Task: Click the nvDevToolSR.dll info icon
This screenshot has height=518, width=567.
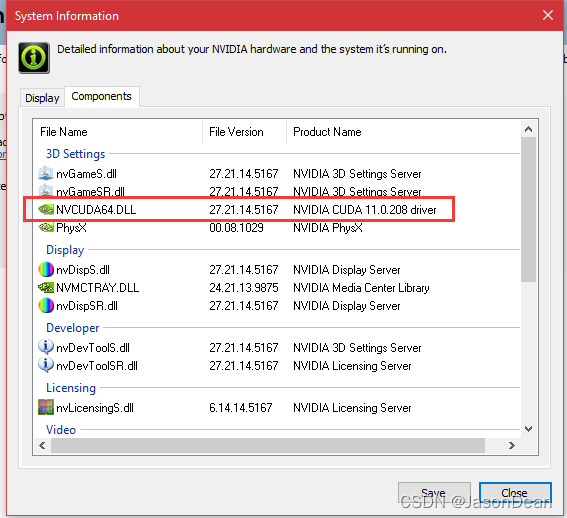Action: pyautogui.click(x=46, y=365)
